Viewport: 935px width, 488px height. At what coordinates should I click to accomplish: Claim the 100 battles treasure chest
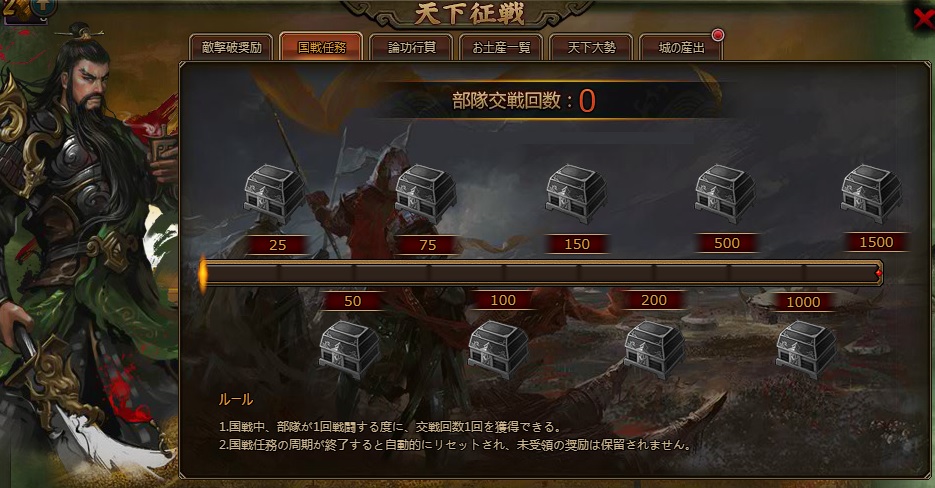499,350
